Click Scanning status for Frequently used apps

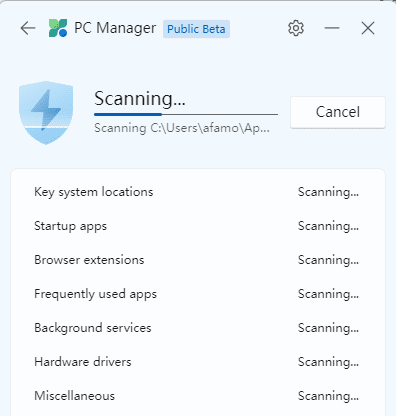click(328, 294)
